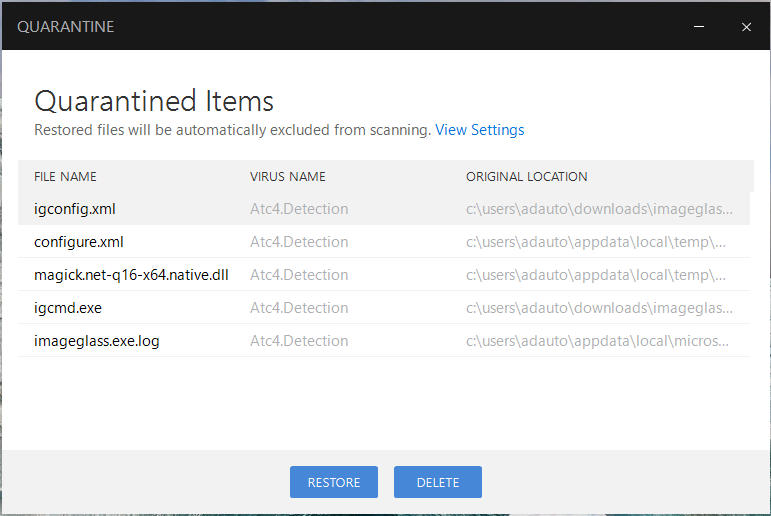Select the igconfig.xml quarantined file
This screenshot has height=516, width=771.
tap(75, 209)
